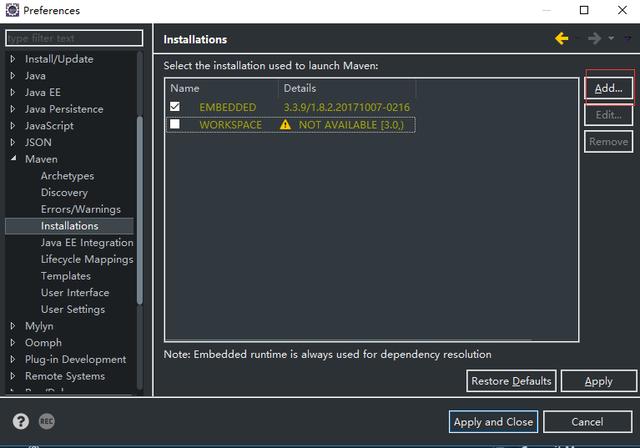640x448 pixels.
Task: Check the WORKSPACE installation checkbox
Action: tap(175, 124)
